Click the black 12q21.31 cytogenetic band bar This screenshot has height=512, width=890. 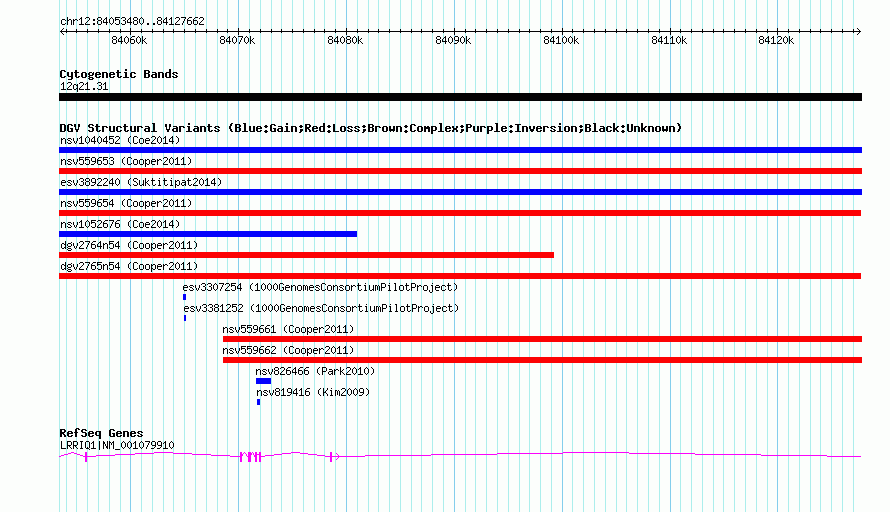(x=460, y=97)
